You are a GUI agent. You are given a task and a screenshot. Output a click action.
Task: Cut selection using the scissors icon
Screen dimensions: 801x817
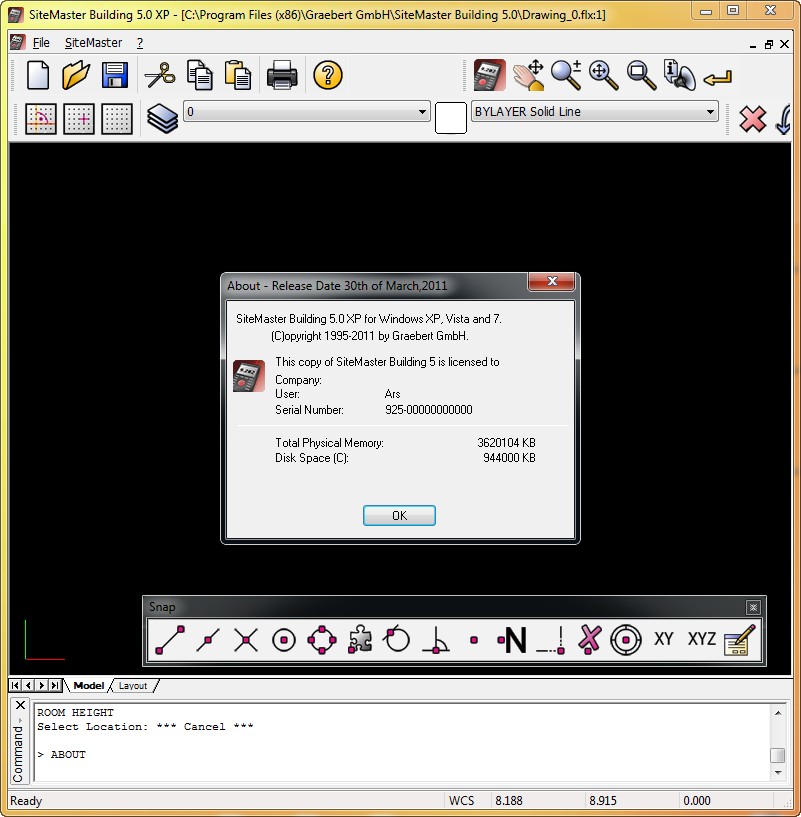pyautogui.click(x=159, y=76)
